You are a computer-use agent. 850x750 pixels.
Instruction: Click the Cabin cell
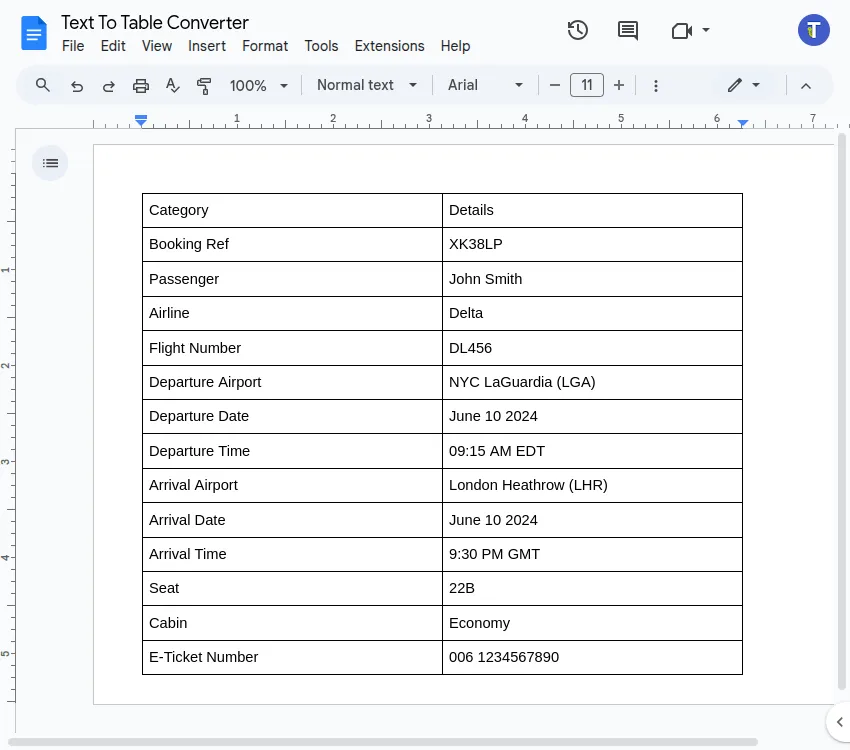(292, 623)
